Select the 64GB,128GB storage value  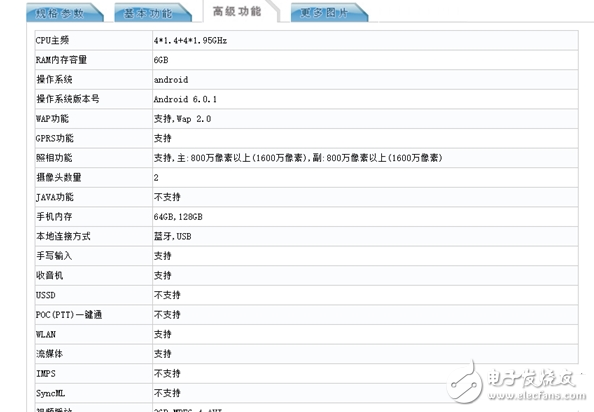178,217
